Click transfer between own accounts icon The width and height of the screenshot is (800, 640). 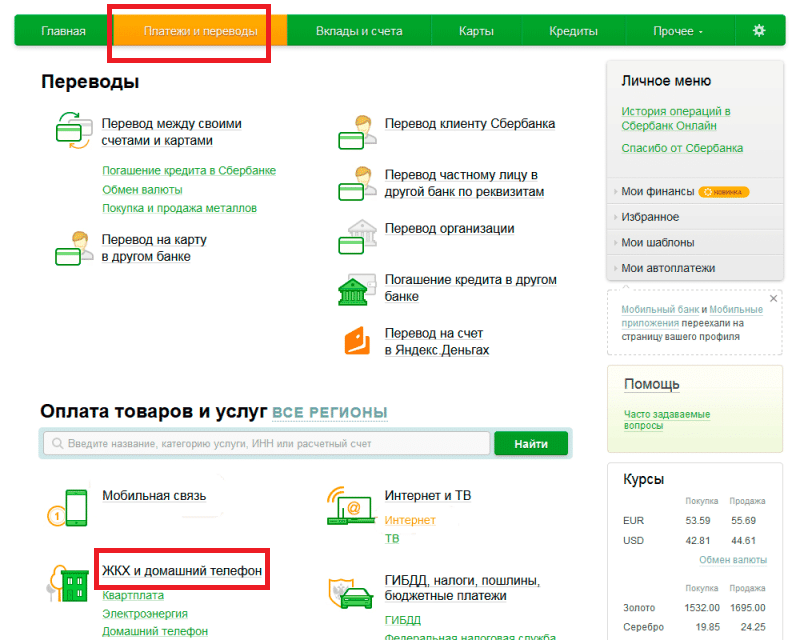click(74, 131)
